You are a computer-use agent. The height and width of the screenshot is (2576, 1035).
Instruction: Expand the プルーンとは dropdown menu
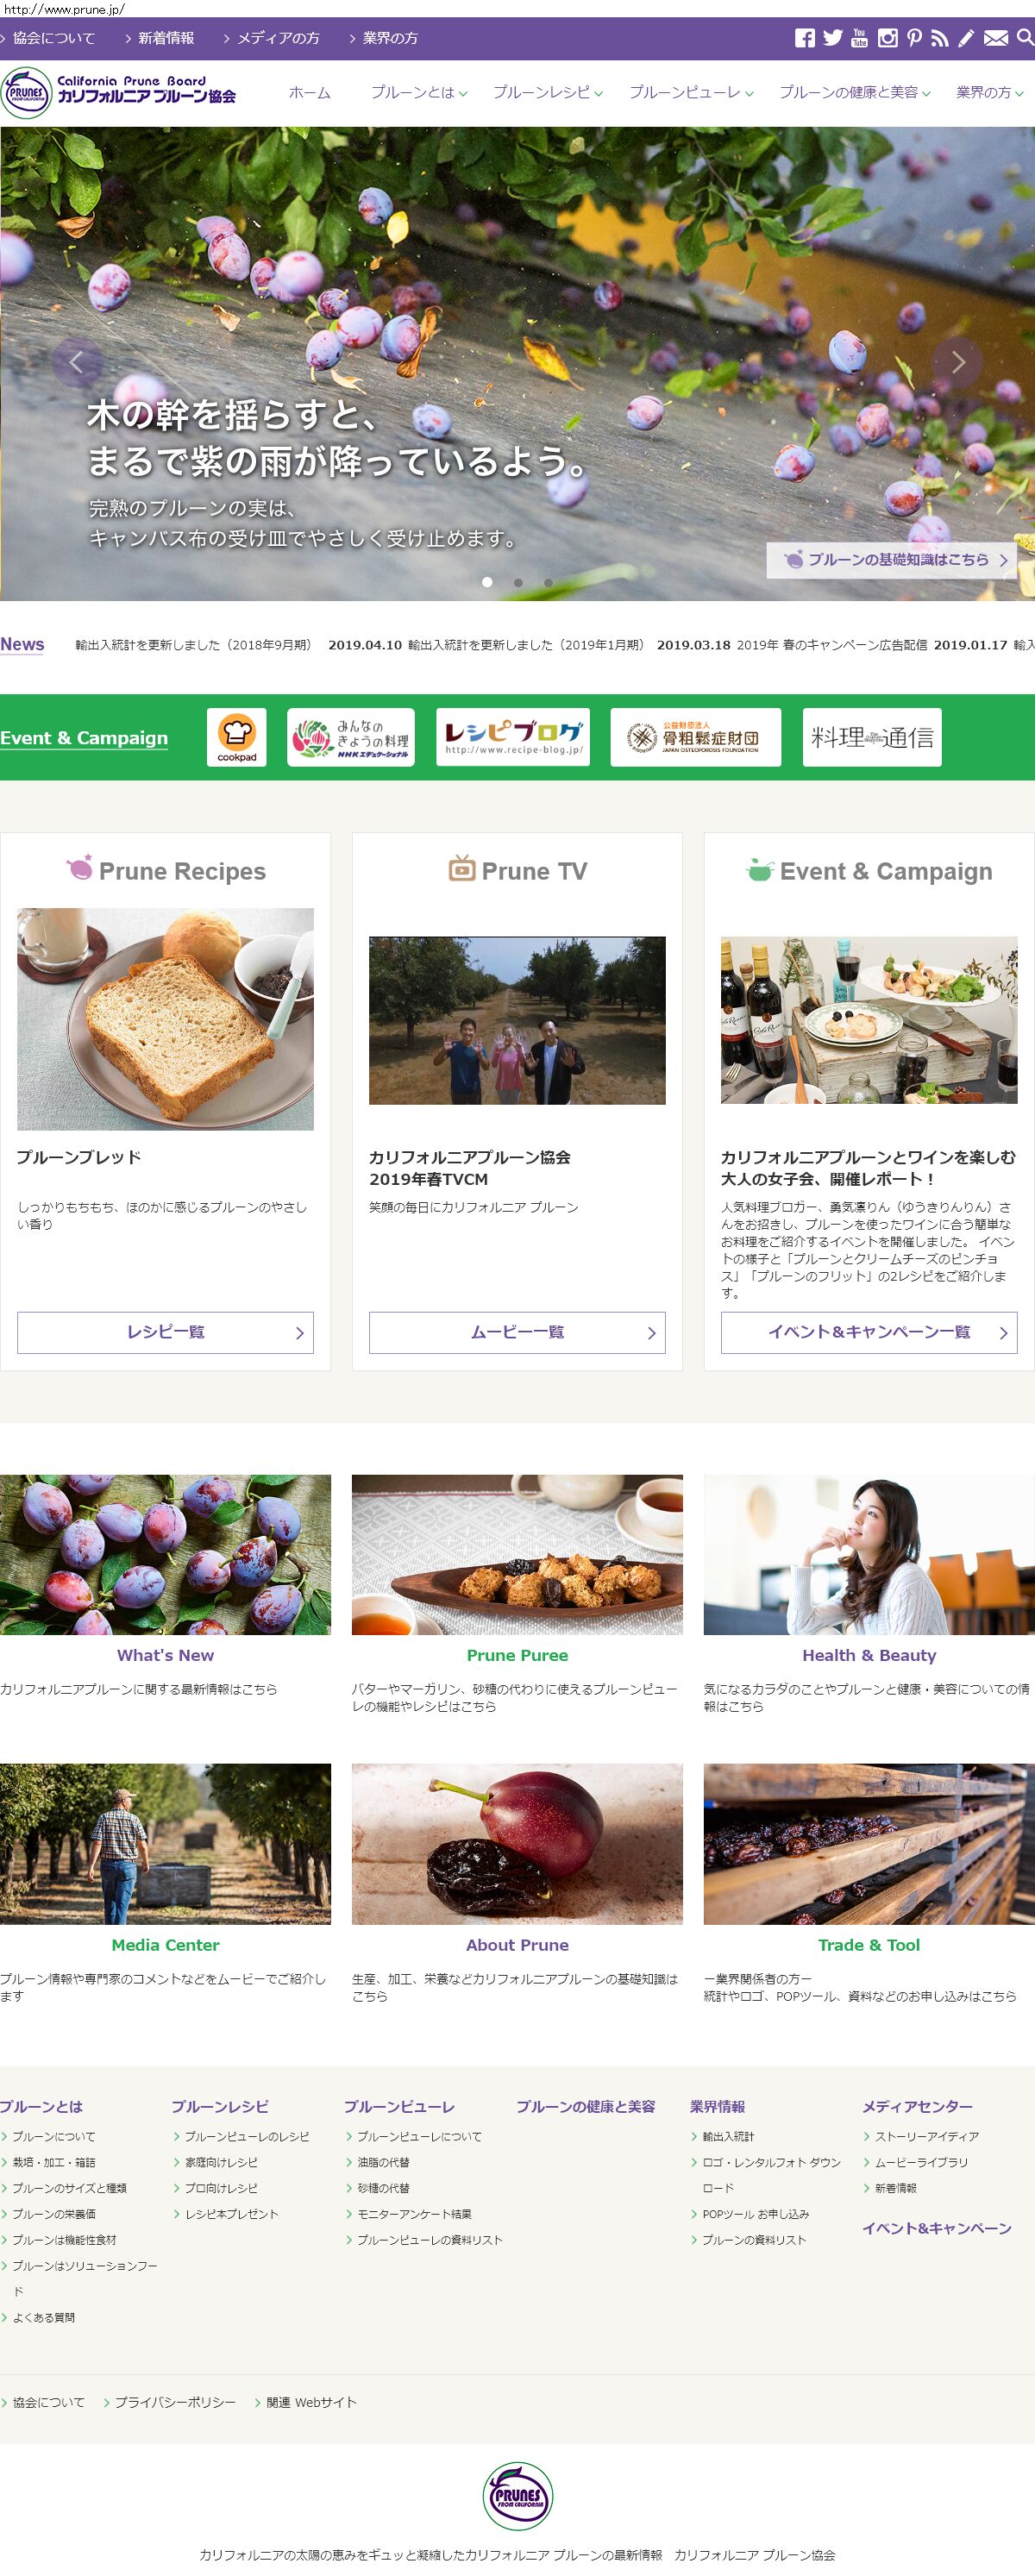pyautogui.click(x=419, y=92)
